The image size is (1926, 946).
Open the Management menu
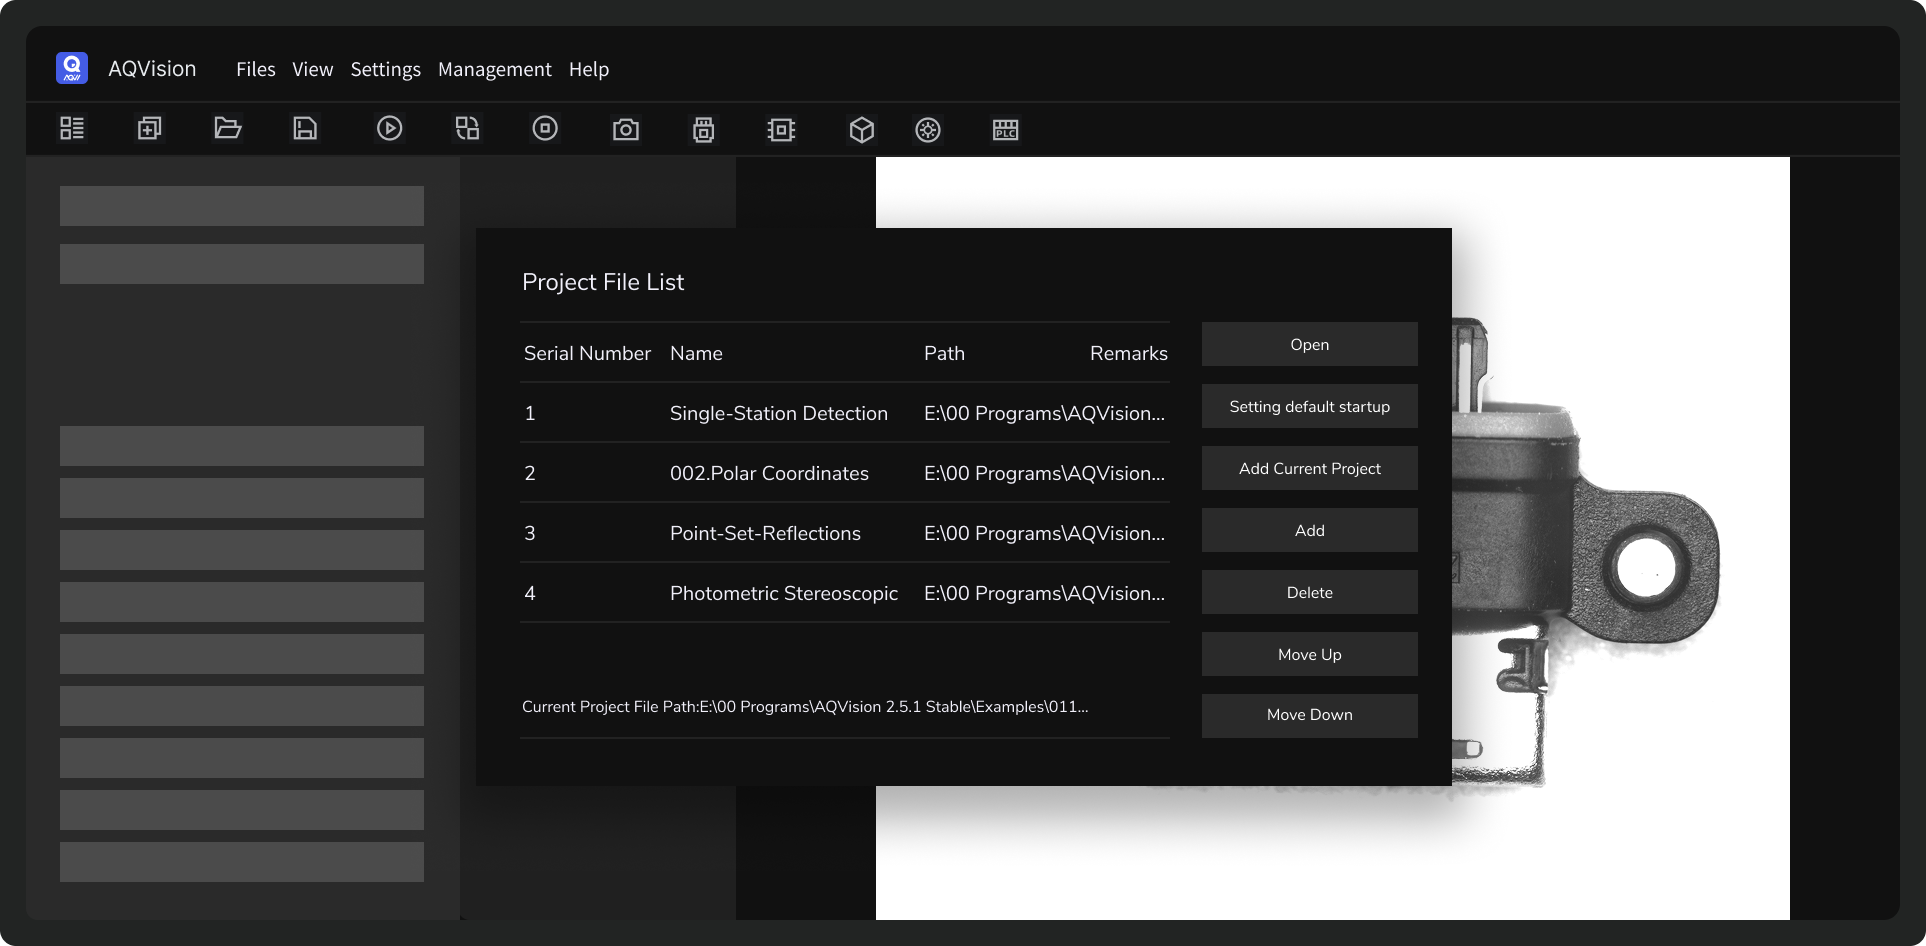click(x=494, y=69)
